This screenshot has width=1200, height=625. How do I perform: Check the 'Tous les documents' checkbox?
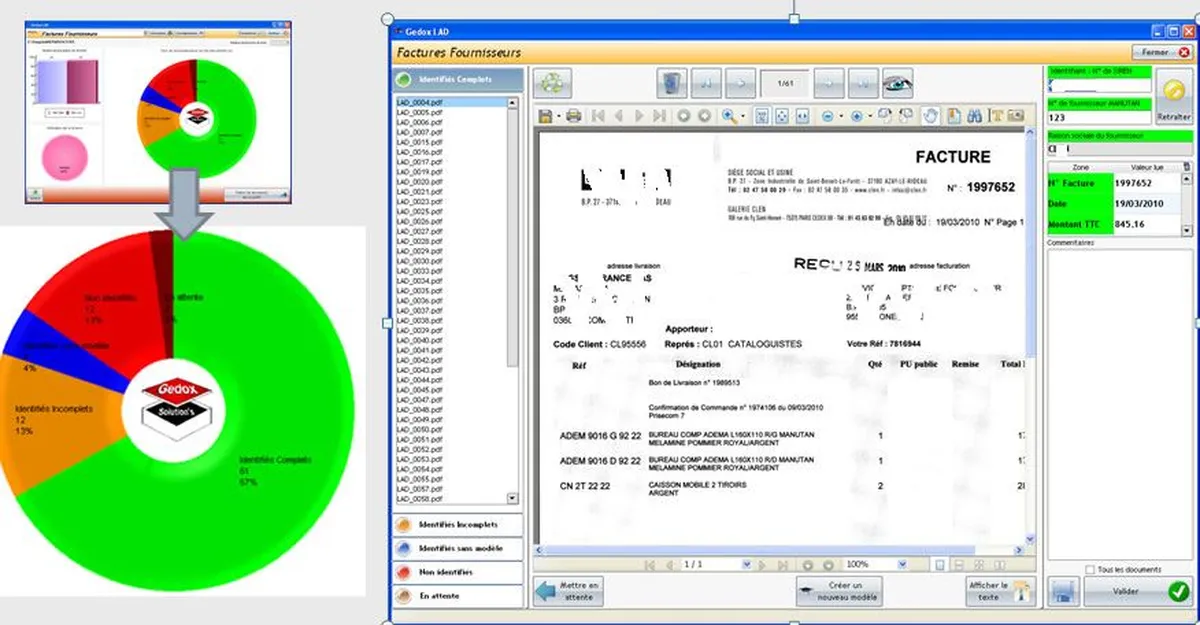1089,570
